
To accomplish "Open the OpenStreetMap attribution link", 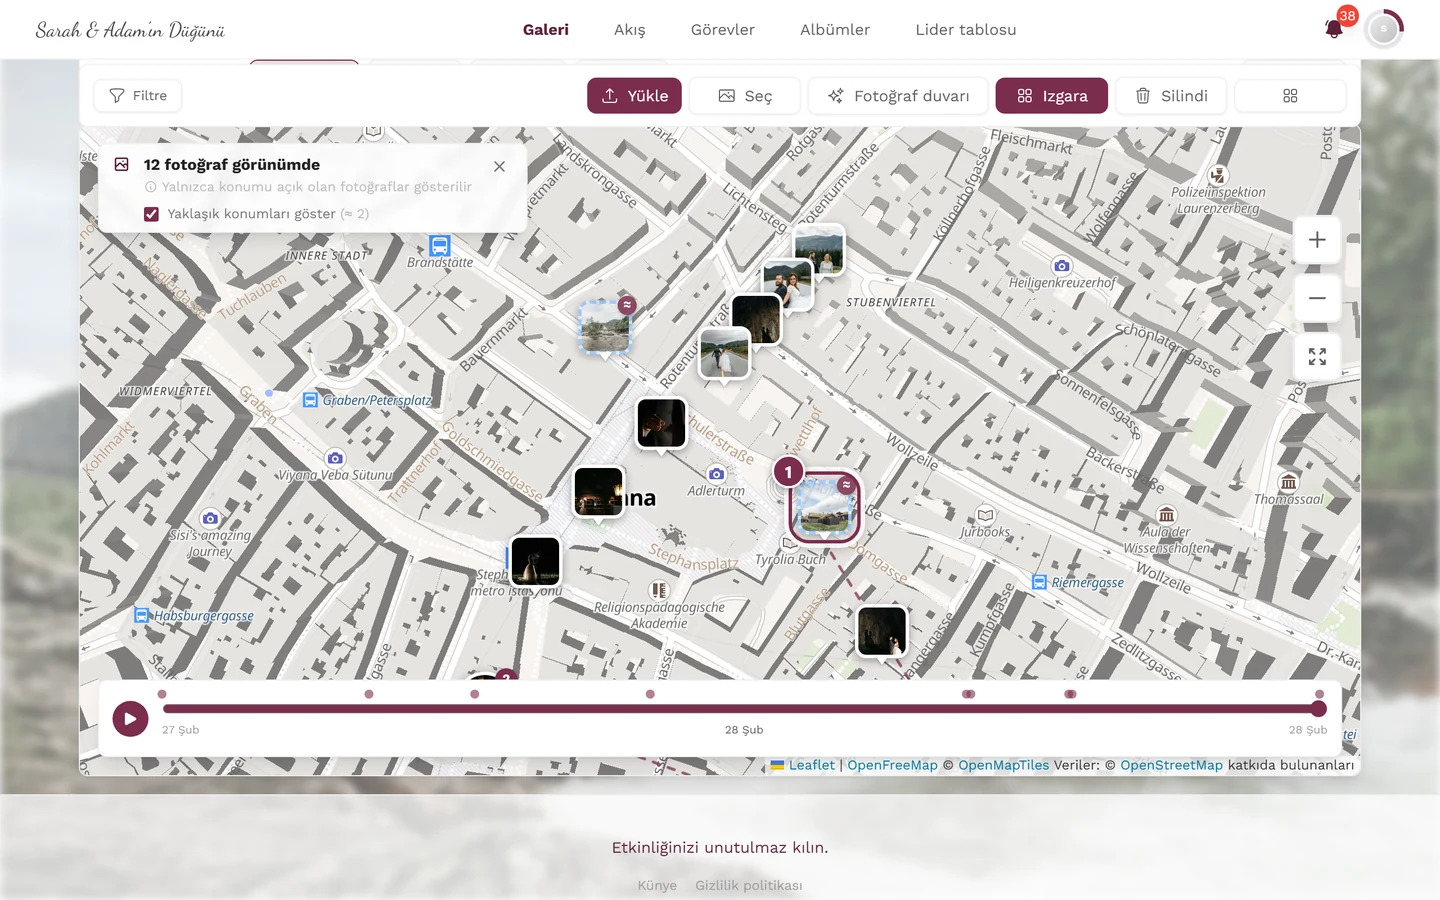I will 1171,765.
